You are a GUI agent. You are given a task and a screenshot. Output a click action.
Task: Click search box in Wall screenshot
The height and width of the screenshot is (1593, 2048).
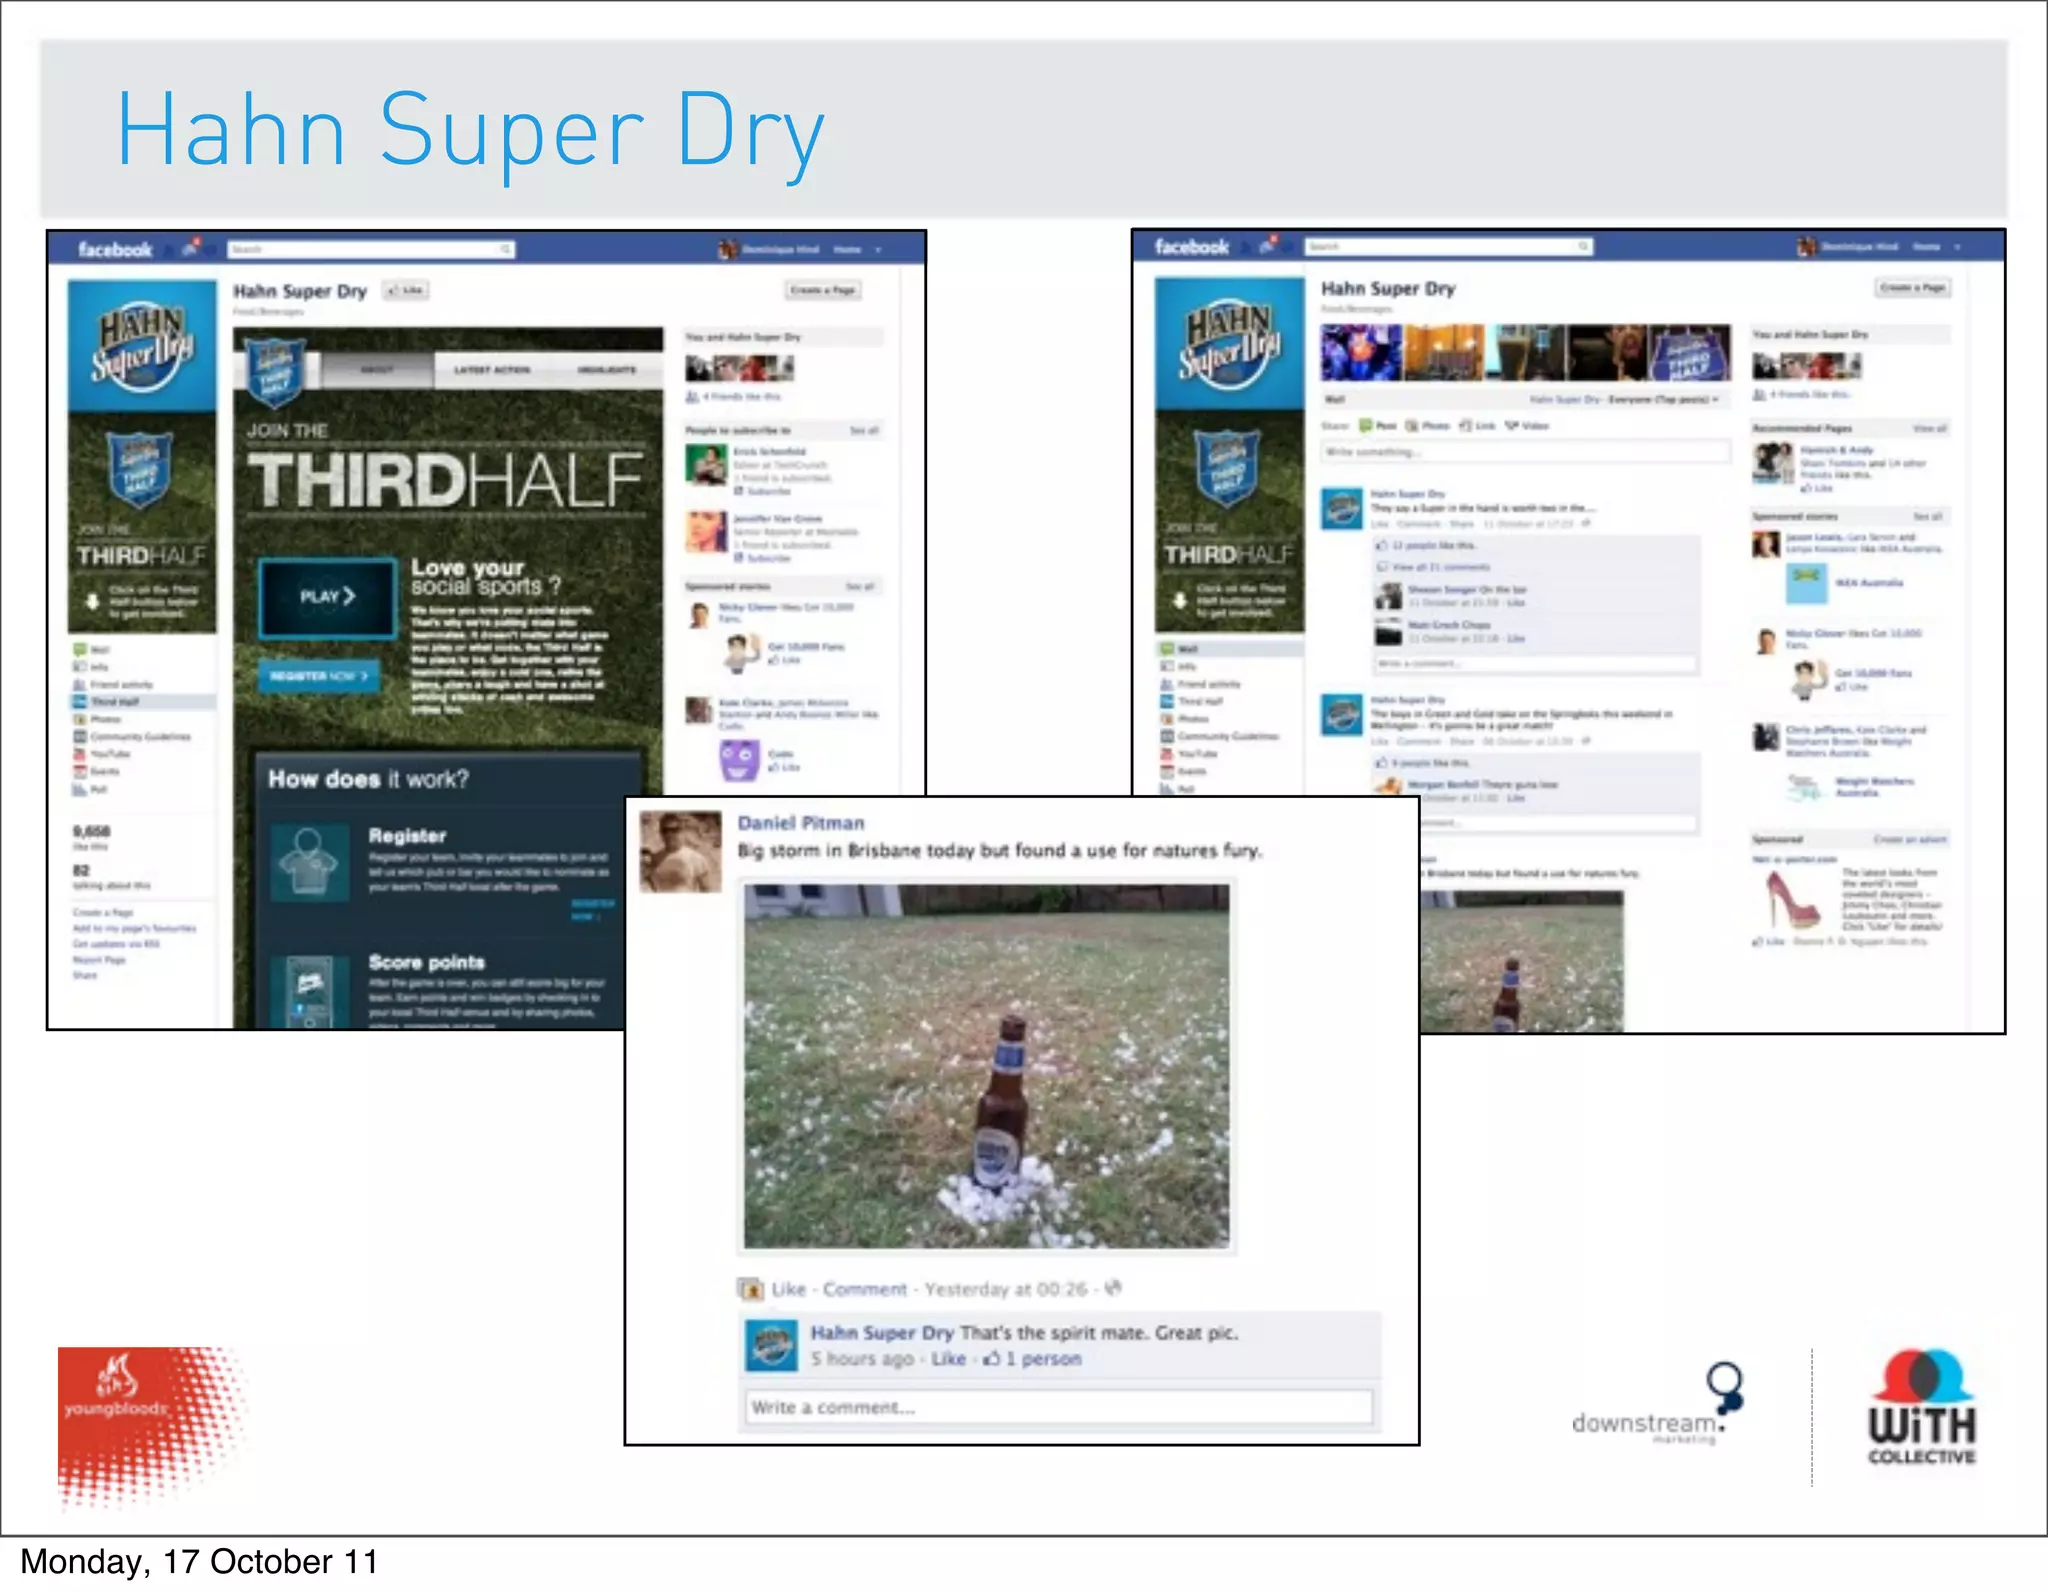[x=1448, y=246]
